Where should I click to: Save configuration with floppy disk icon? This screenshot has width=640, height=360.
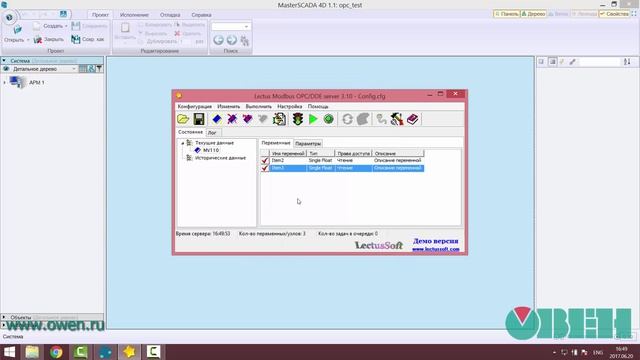point(199,119)
